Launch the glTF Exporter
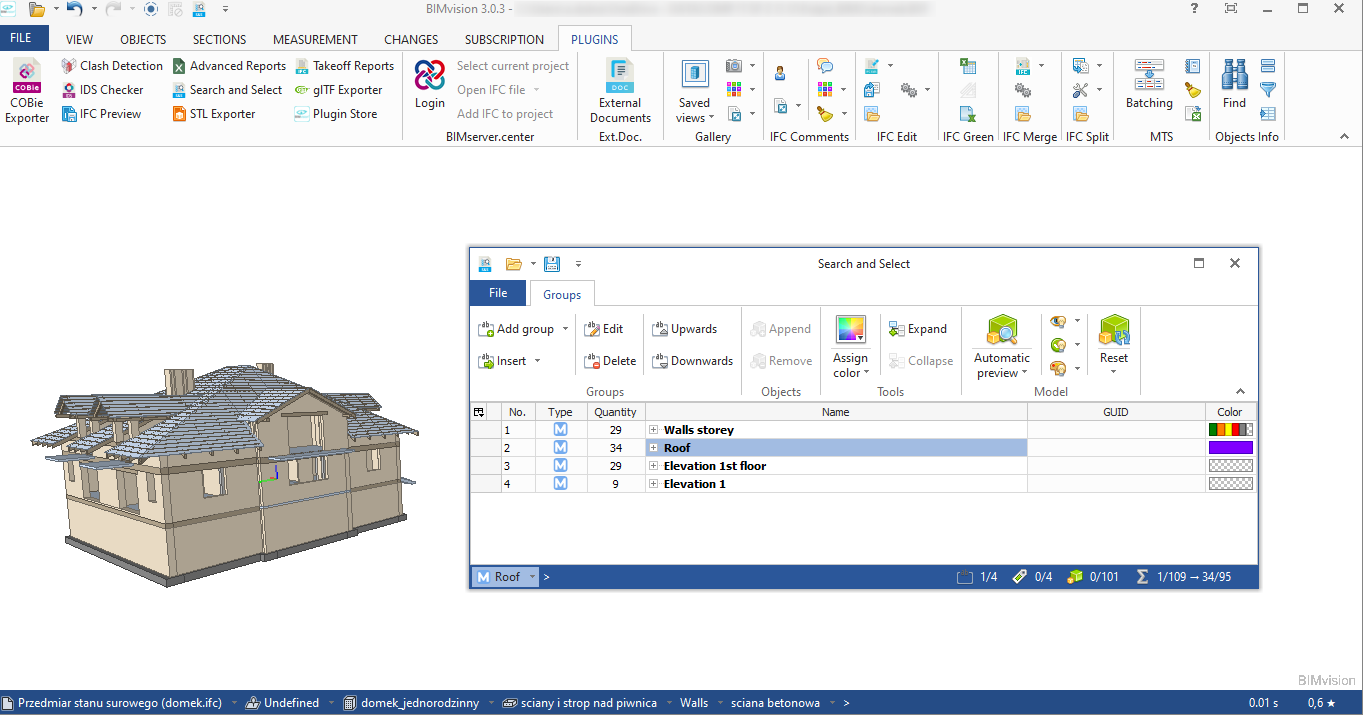Screen dimensions: 1363x715 [x=338, y=90]
